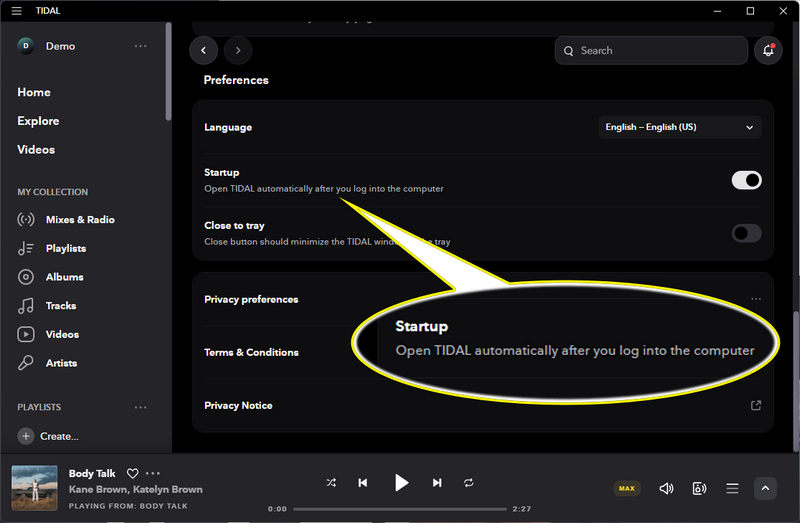800x523 pixels.
Task: Skip to next track
Action: (437, 483)
